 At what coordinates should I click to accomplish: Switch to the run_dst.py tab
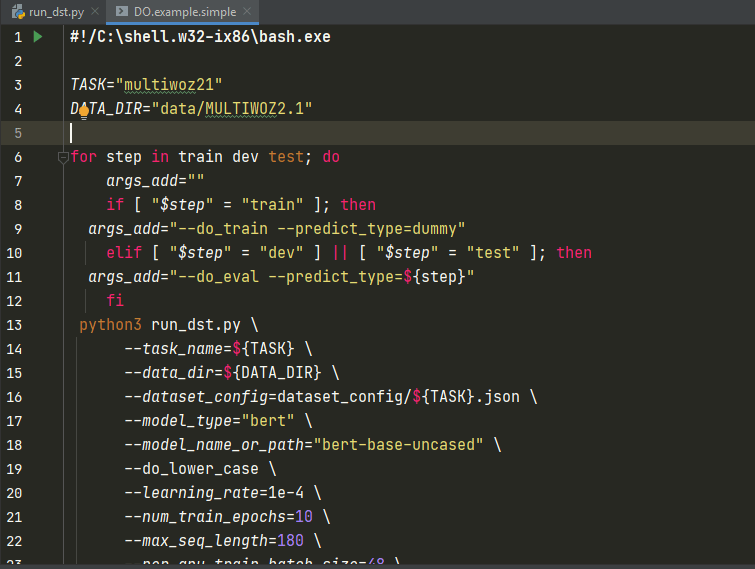[48, 12]
